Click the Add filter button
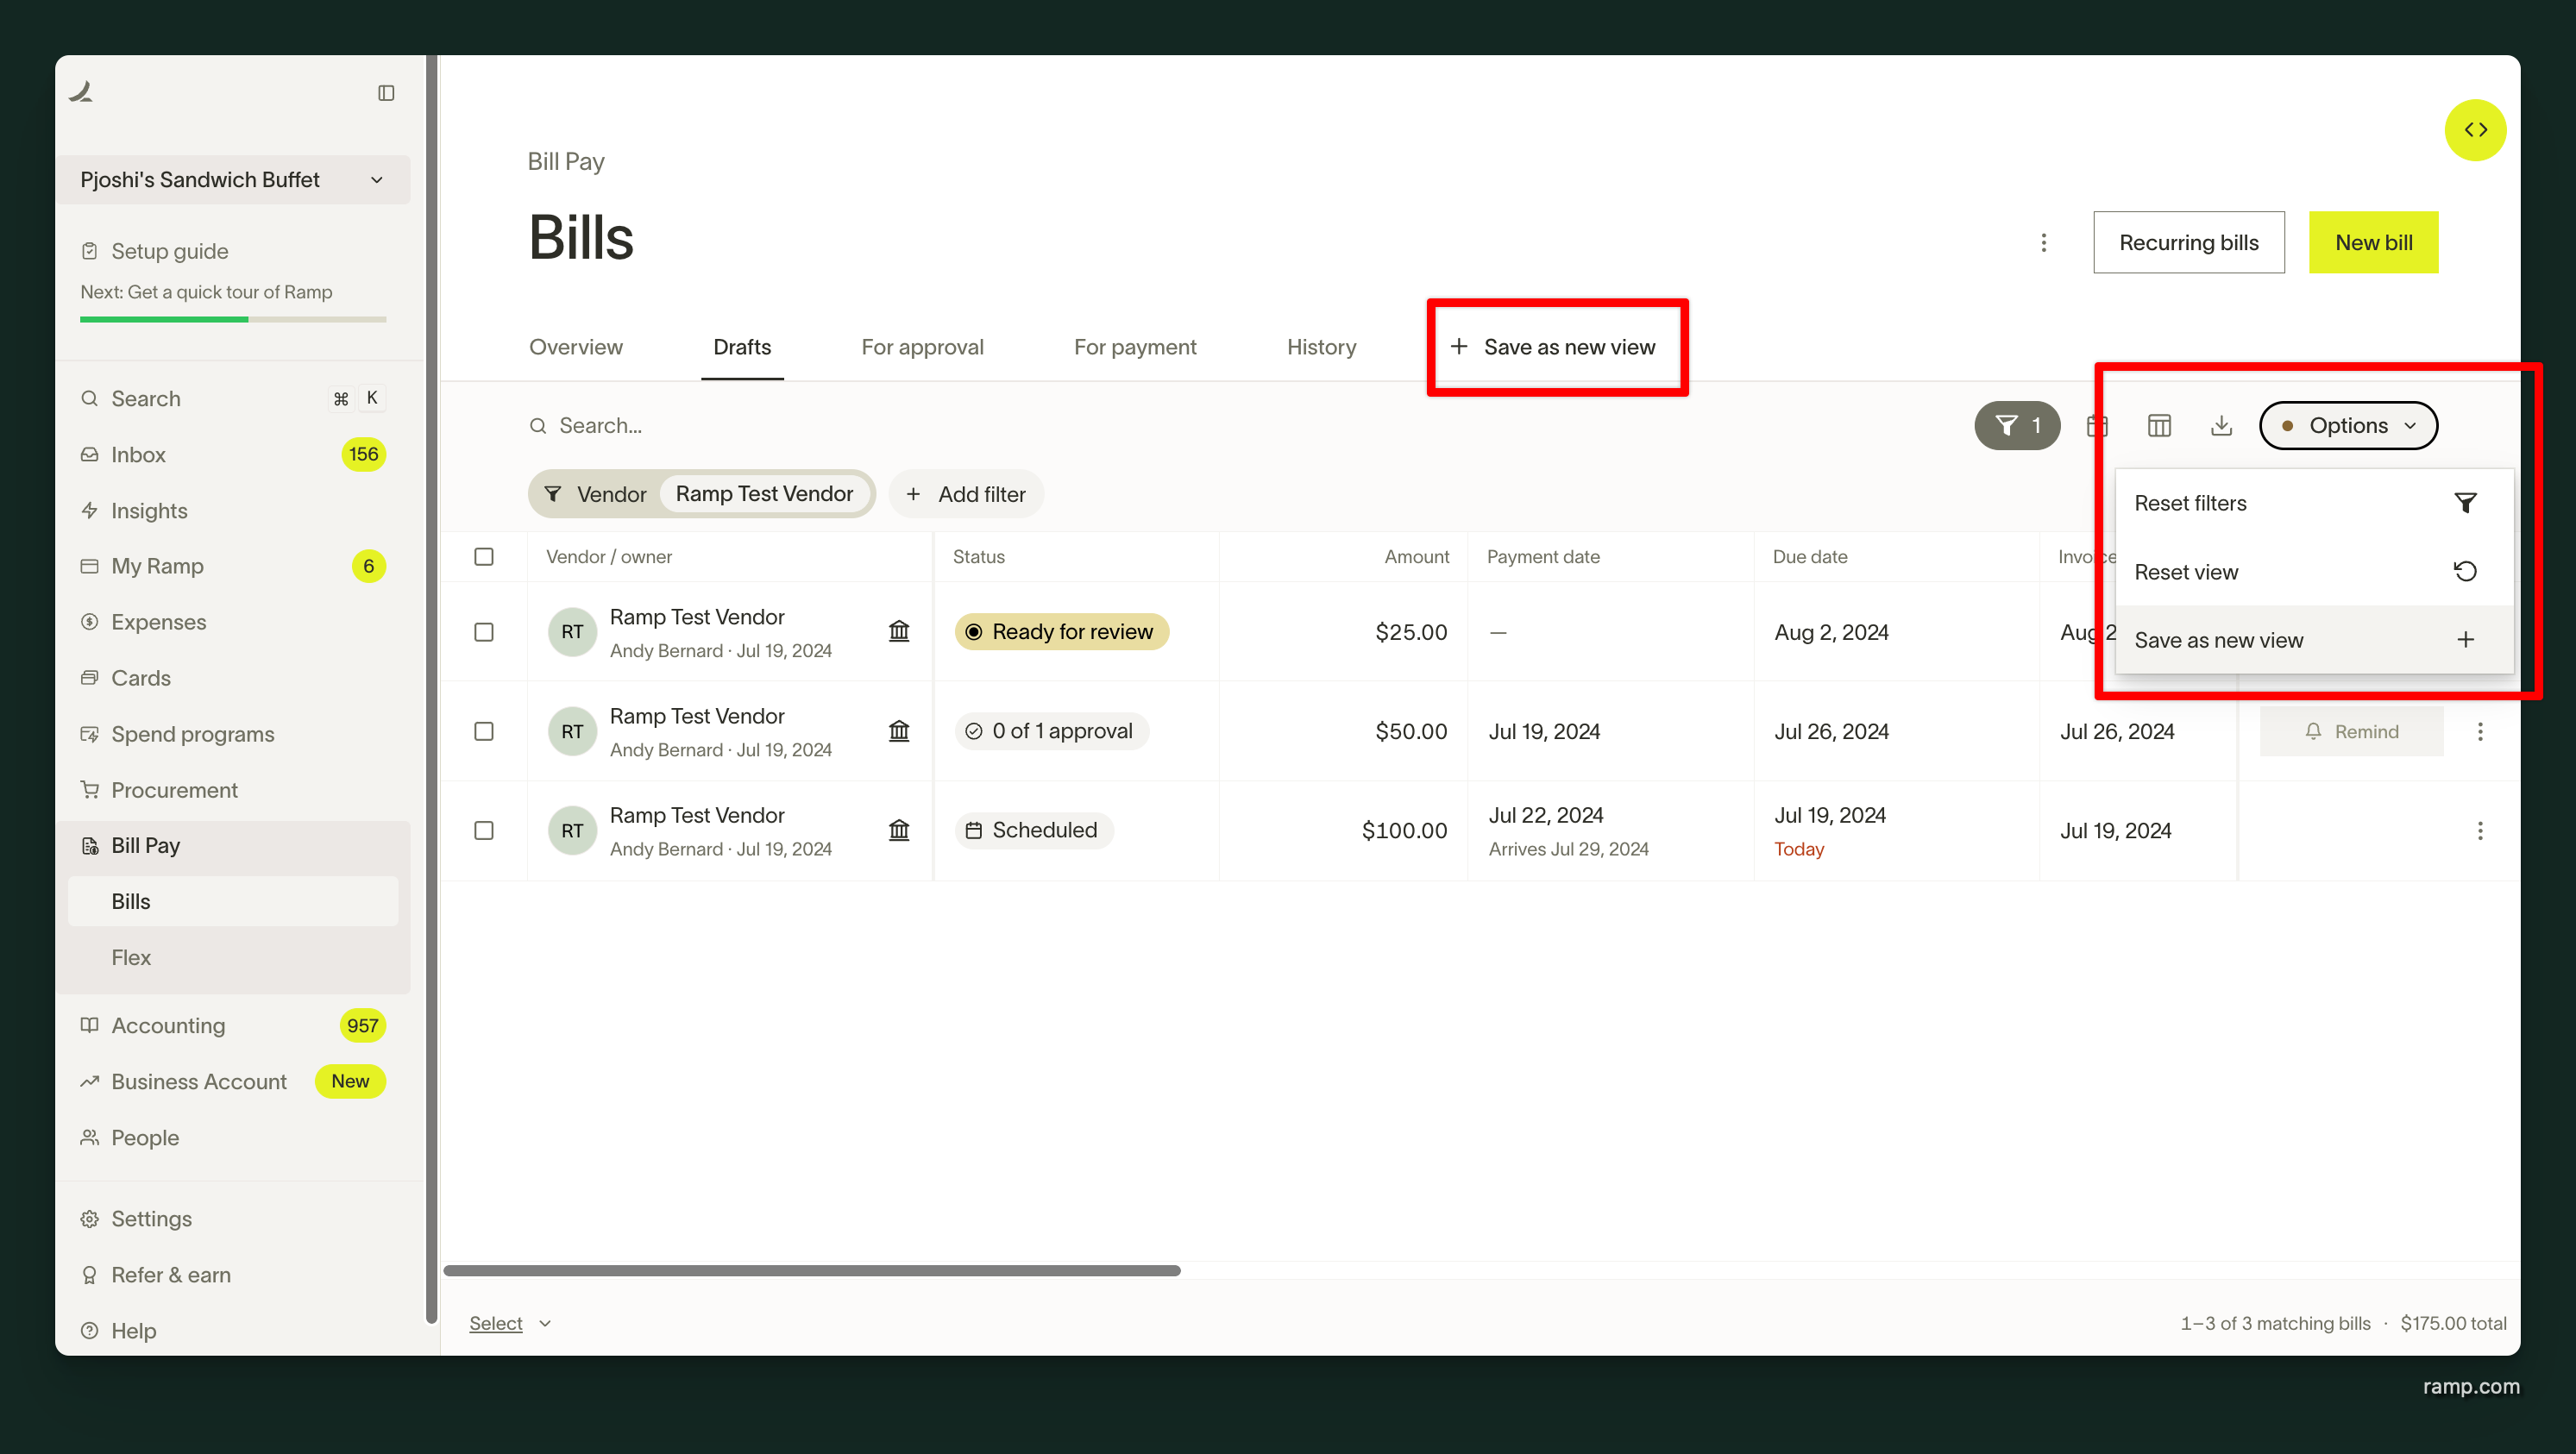 [966, 494]
